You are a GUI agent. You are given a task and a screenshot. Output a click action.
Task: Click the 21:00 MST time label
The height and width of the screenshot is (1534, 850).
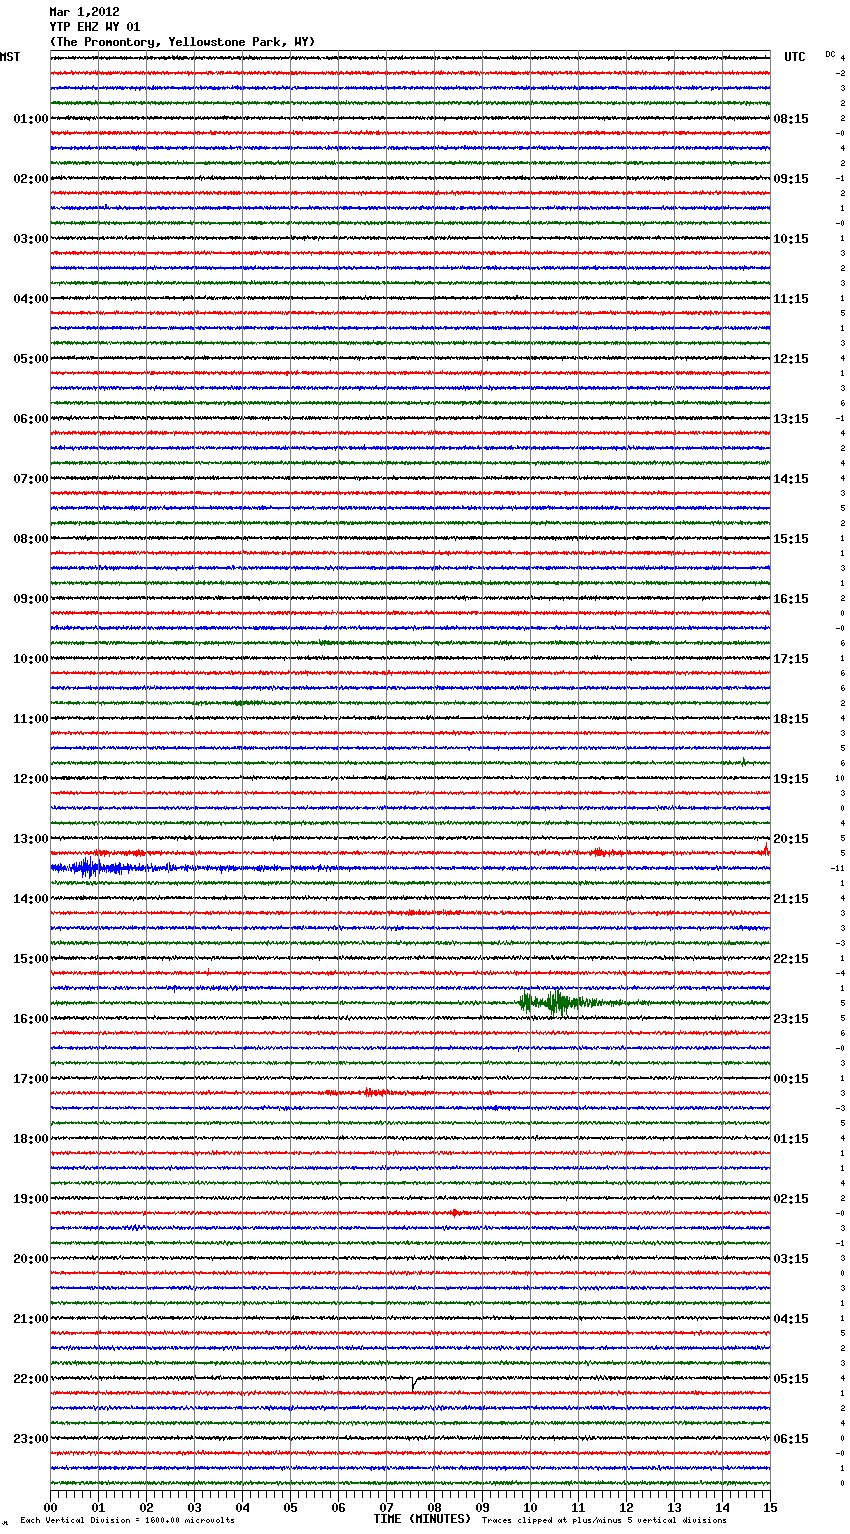[30, 1319]
